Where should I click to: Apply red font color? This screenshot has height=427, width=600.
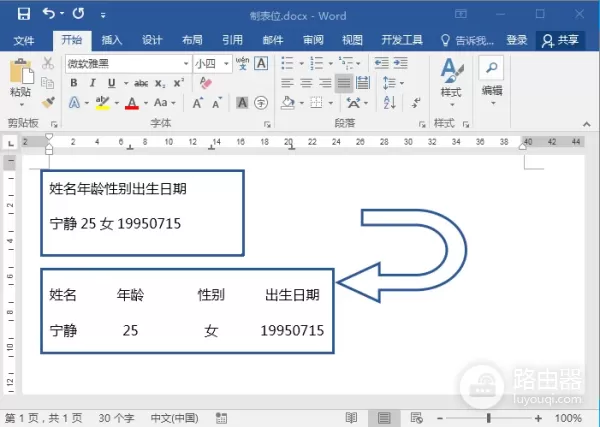coord(132,103)
